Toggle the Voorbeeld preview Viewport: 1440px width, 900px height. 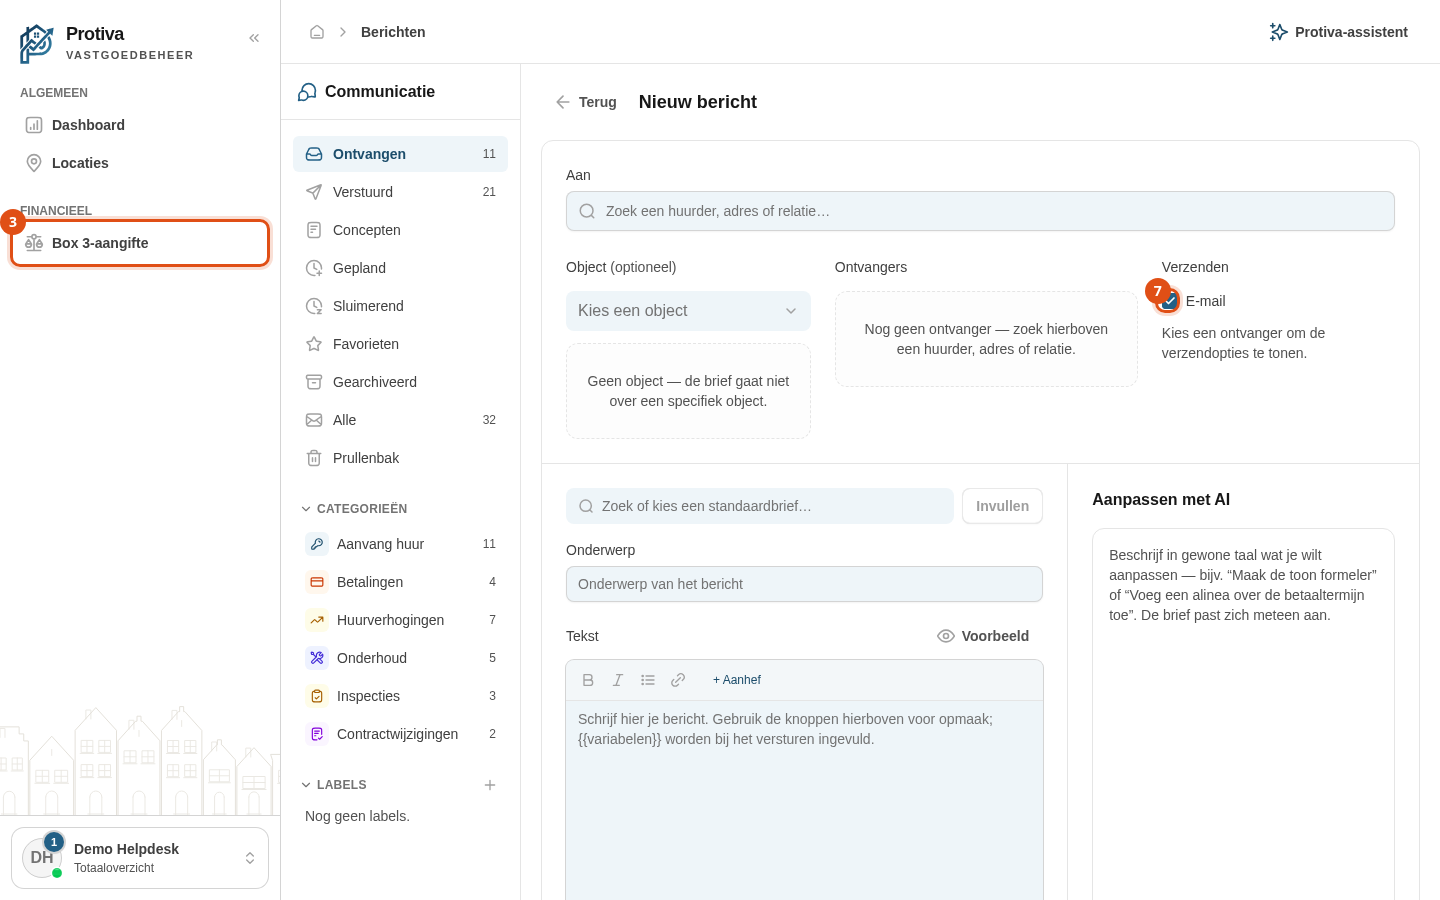(x=983, y=636)
